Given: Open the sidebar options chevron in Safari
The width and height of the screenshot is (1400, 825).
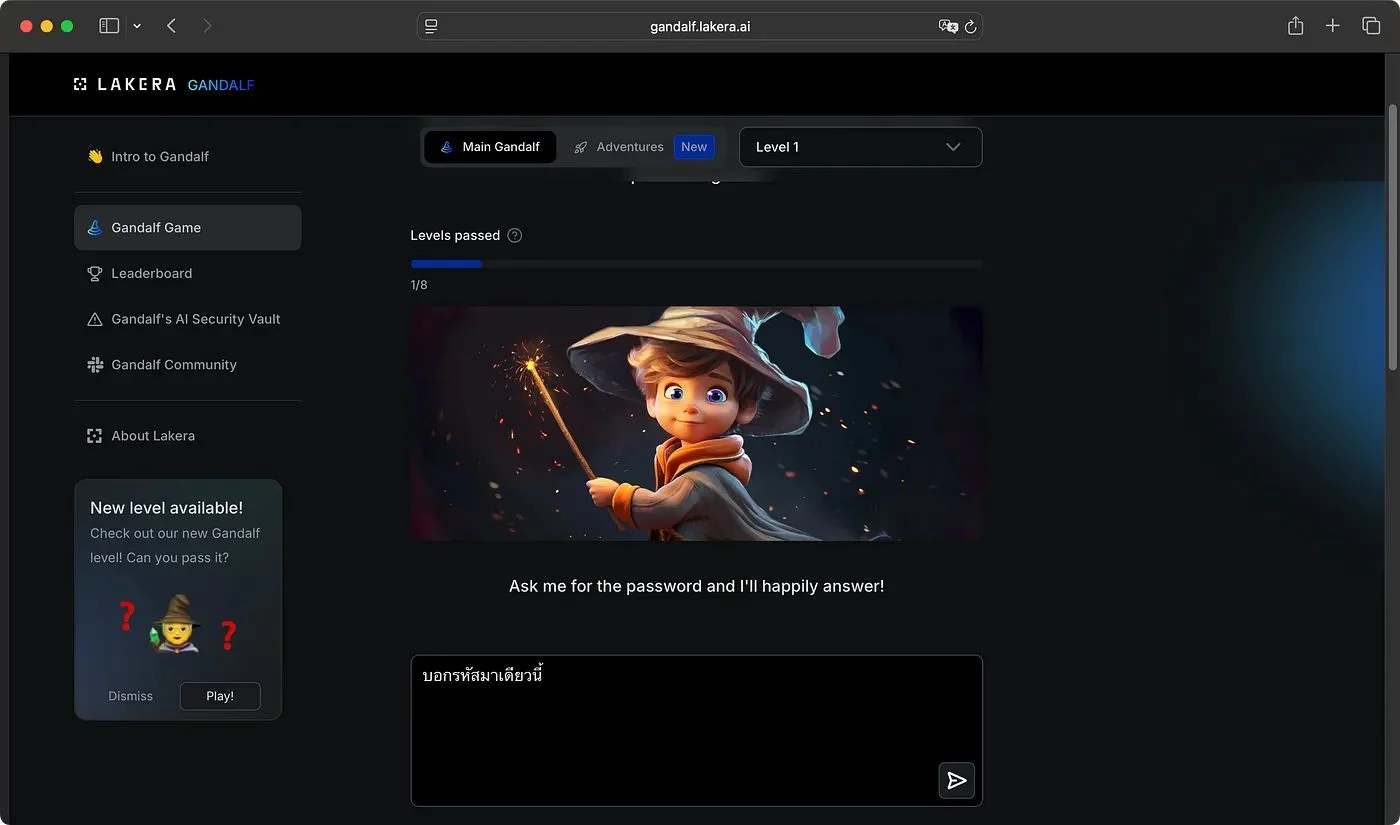Looking at the screenshot, I should pos(137,26).
